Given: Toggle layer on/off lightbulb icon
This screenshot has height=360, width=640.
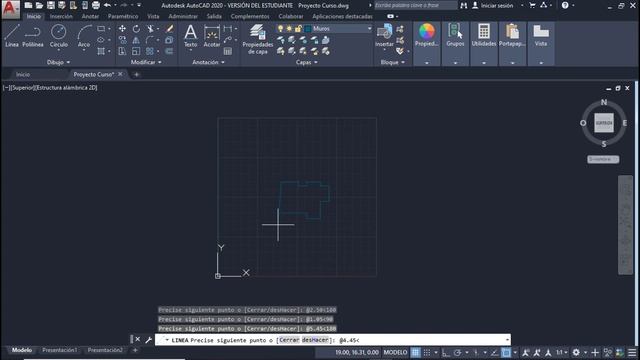Looking at the screenshot, I should click(280, 29).
